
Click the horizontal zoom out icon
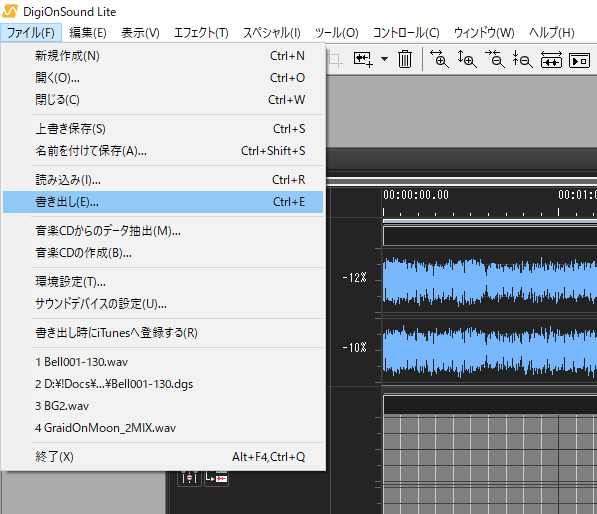tap(495, 59)
